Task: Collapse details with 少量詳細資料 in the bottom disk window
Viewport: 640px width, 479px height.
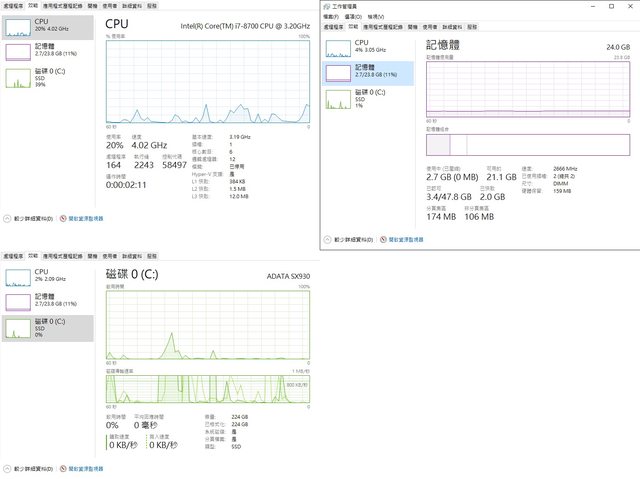Action: [30, 468]
